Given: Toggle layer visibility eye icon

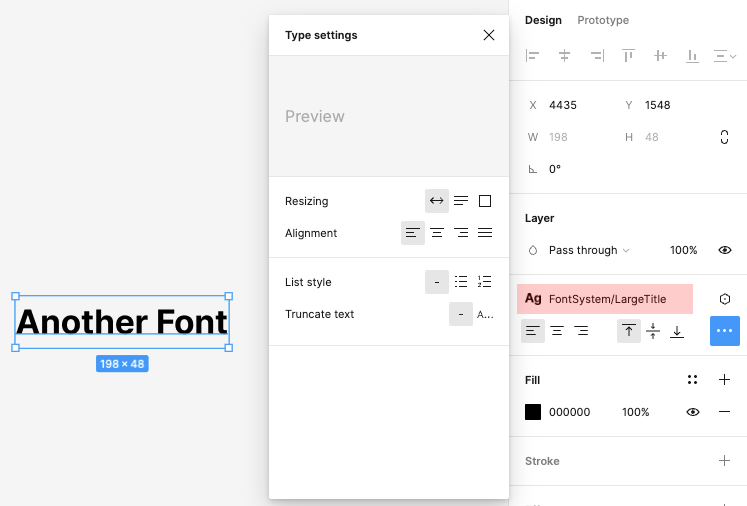Looking at the screenshot, I should coord(725,250).
